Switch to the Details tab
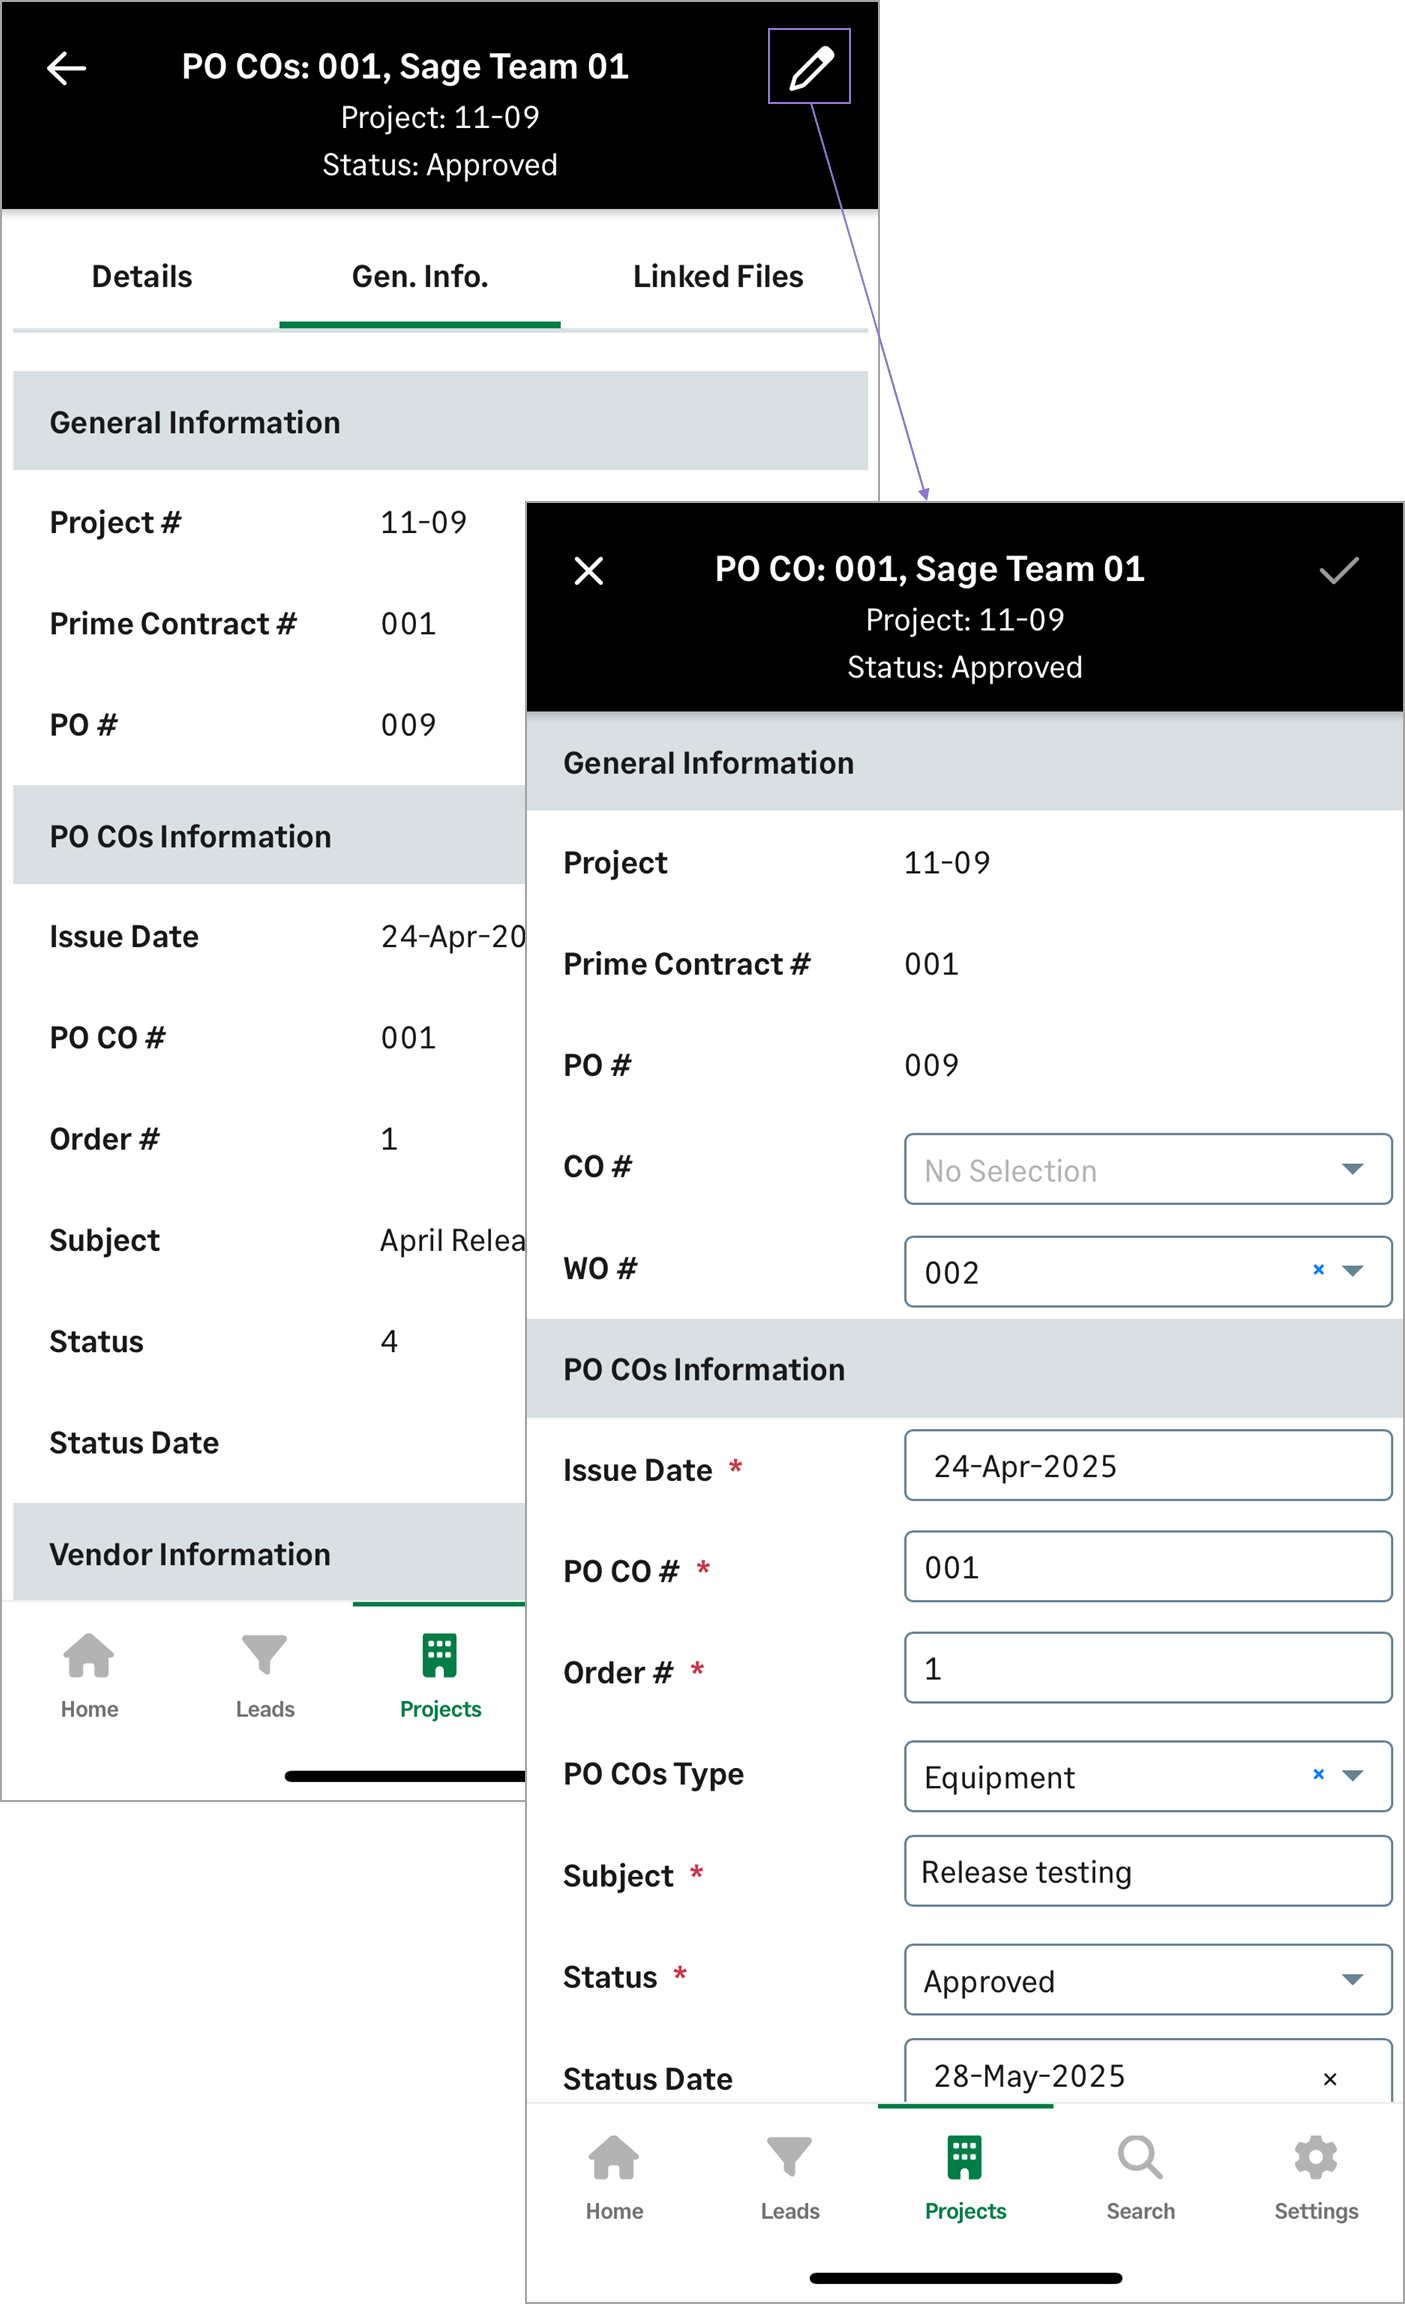 point(142,277)
